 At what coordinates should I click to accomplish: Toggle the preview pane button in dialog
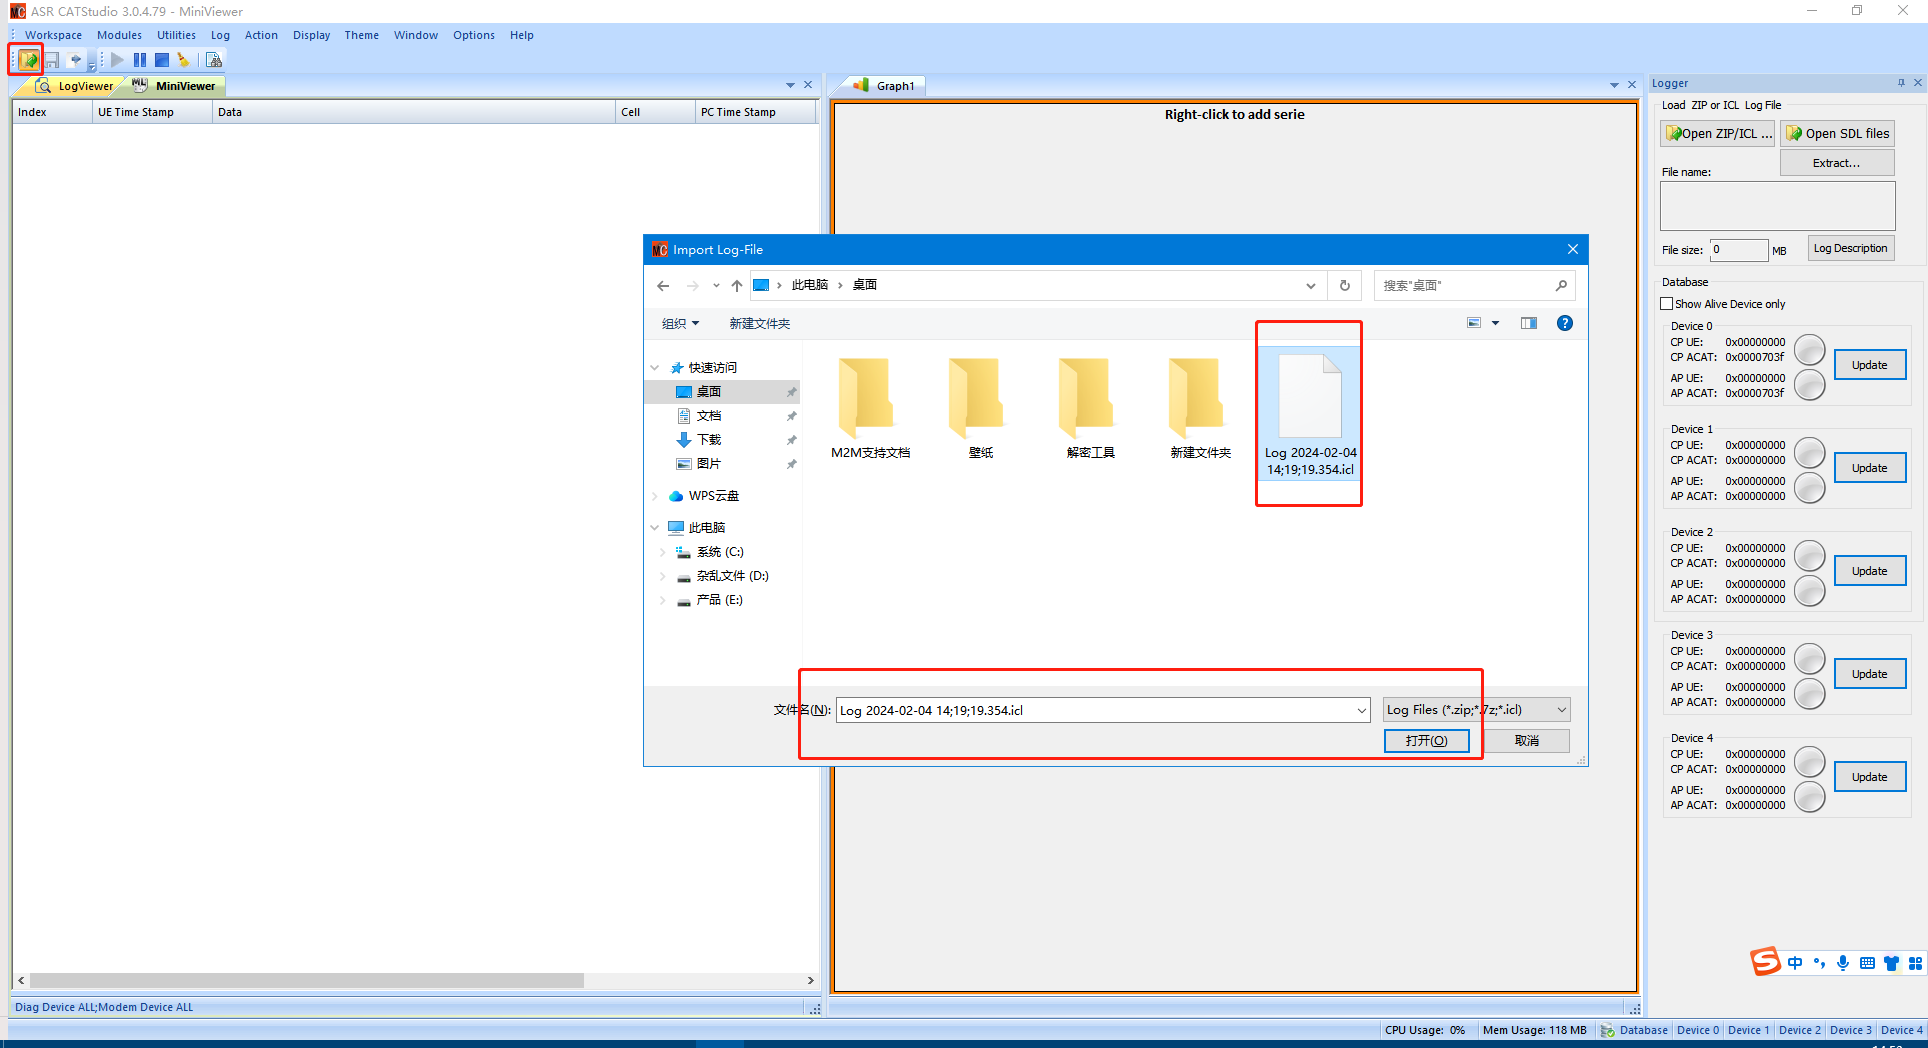[x=1528, y=323]
